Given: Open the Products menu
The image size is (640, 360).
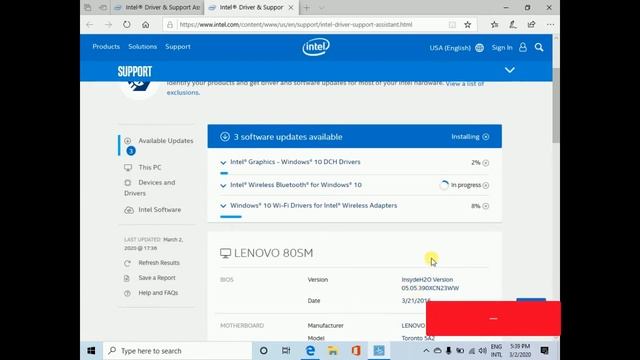Looking at the screenshot, I should pyautogui.click(x=106, y=47).
